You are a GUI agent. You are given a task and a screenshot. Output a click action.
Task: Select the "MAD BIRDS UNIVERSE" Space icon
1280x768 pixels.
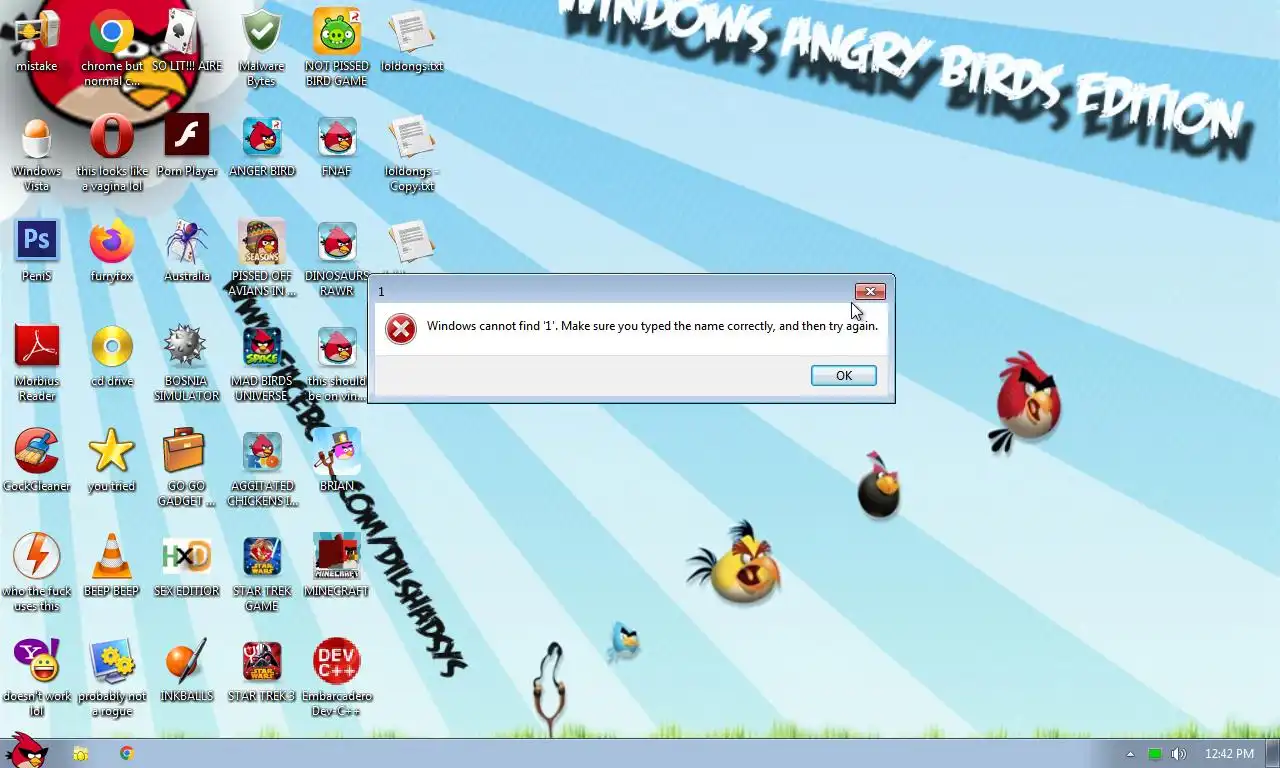coord(262,363)
